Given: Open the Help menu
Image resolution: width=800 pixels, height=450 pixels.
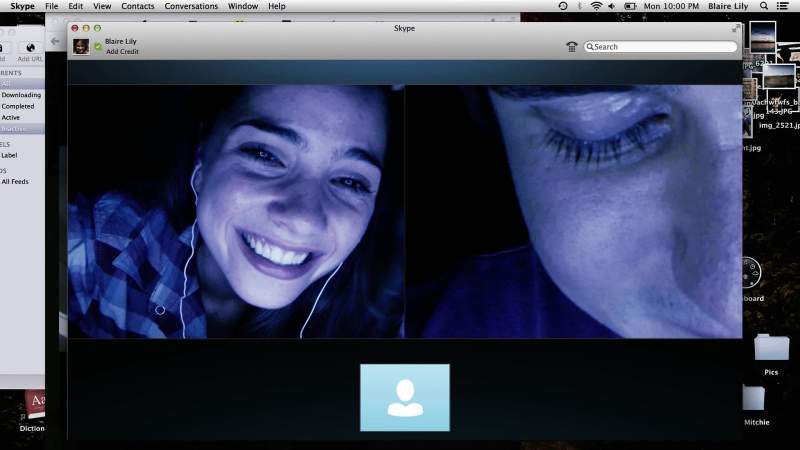Looking at the screenshot, I should [277, 6].
